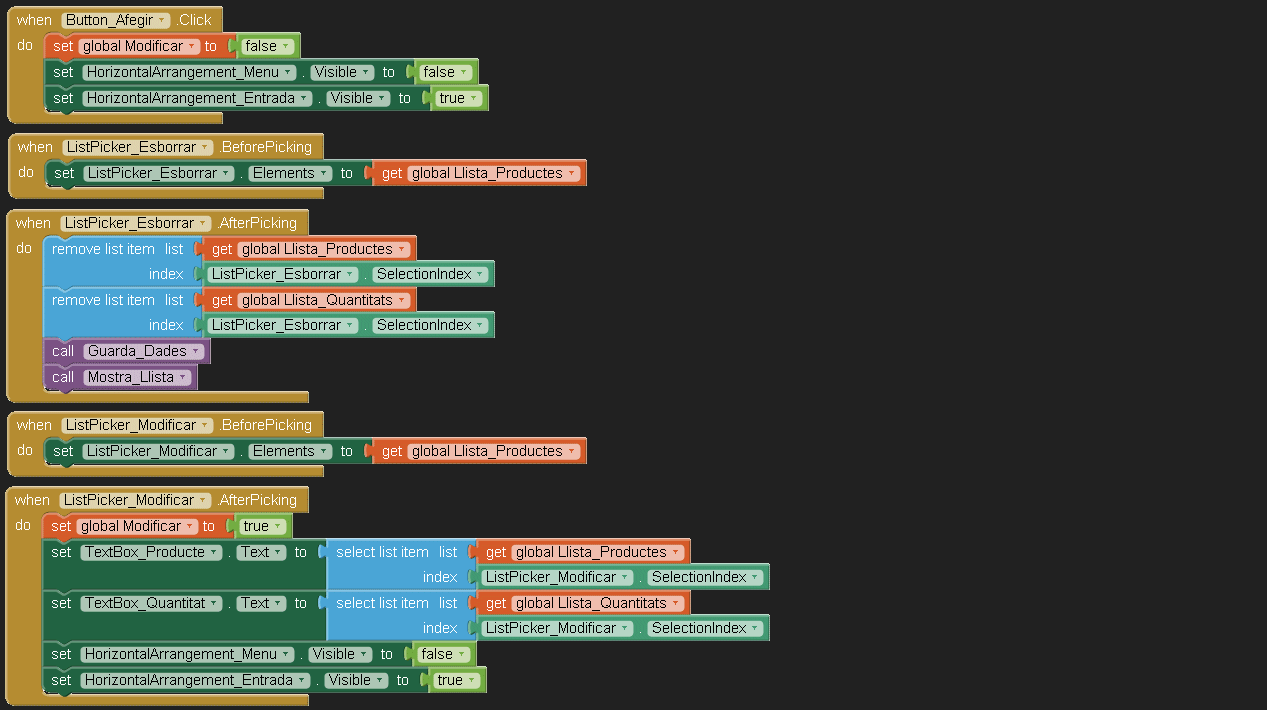The image size is (1267, 710).
Task: Toggle the false value in Button_Afegir's global Modificar block
Action: (268, 46)
